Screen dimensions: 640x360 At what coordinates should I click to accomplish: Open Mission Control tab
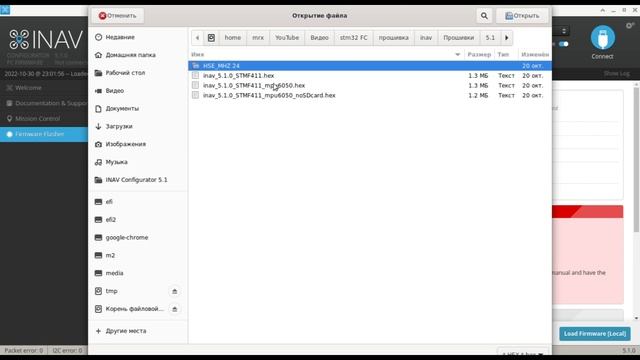tap(44, 119)
